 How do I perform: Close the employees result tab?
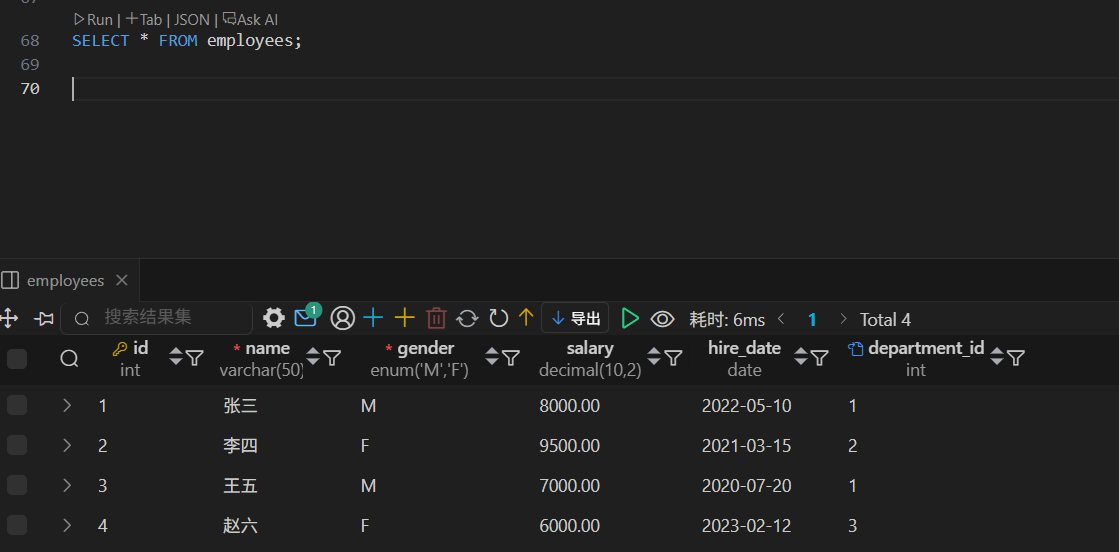click(122, 281)
